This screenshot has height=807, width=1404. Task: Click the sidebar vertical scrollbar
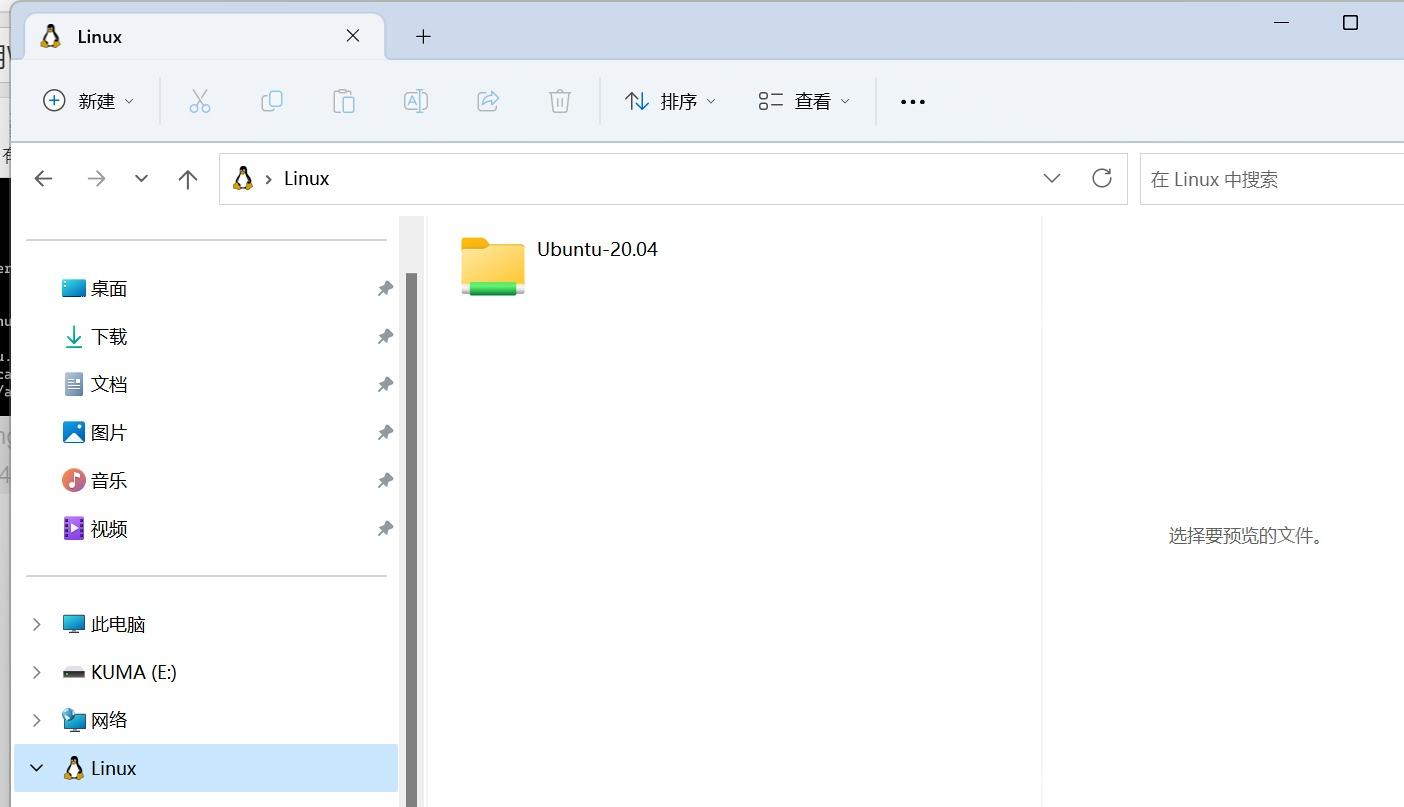coord(411,540)
